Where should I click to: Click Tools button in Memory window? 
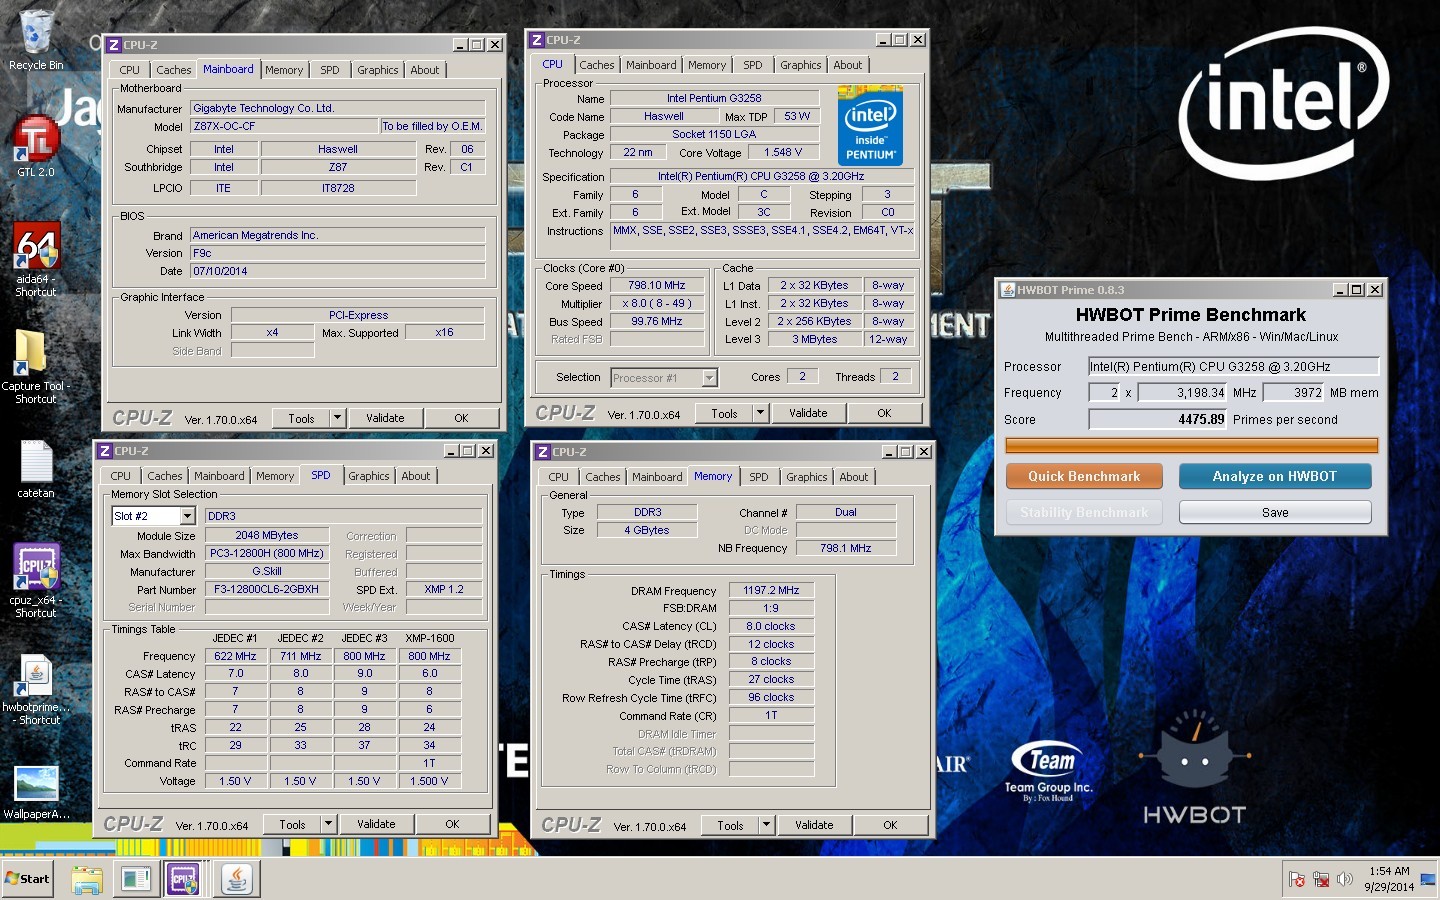pyautogui.click(x=730, y=825)
